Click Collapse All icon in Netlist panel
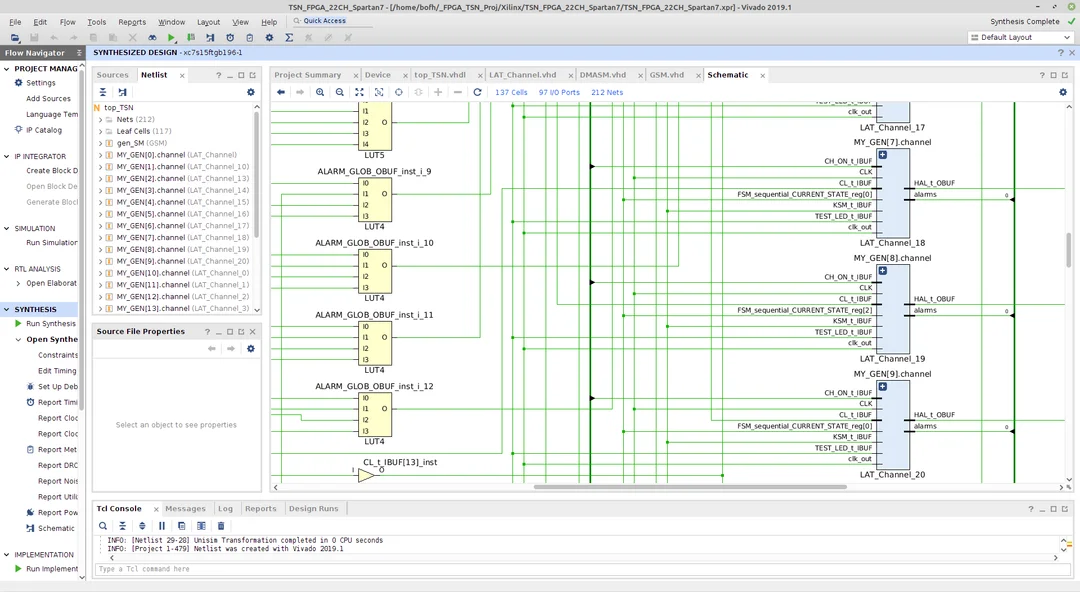 (103, 92)
